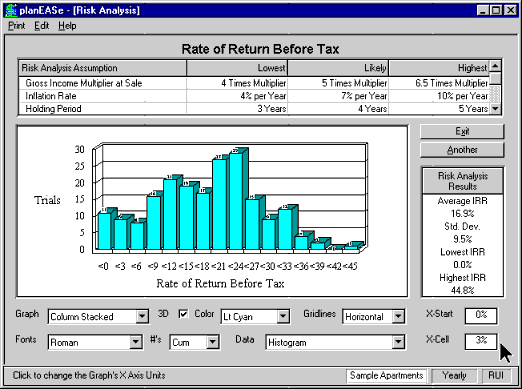Open the Graph type dropdown showing Column Stacked
The width and height of the screenshot is (522, 389).
pos(142,316)
